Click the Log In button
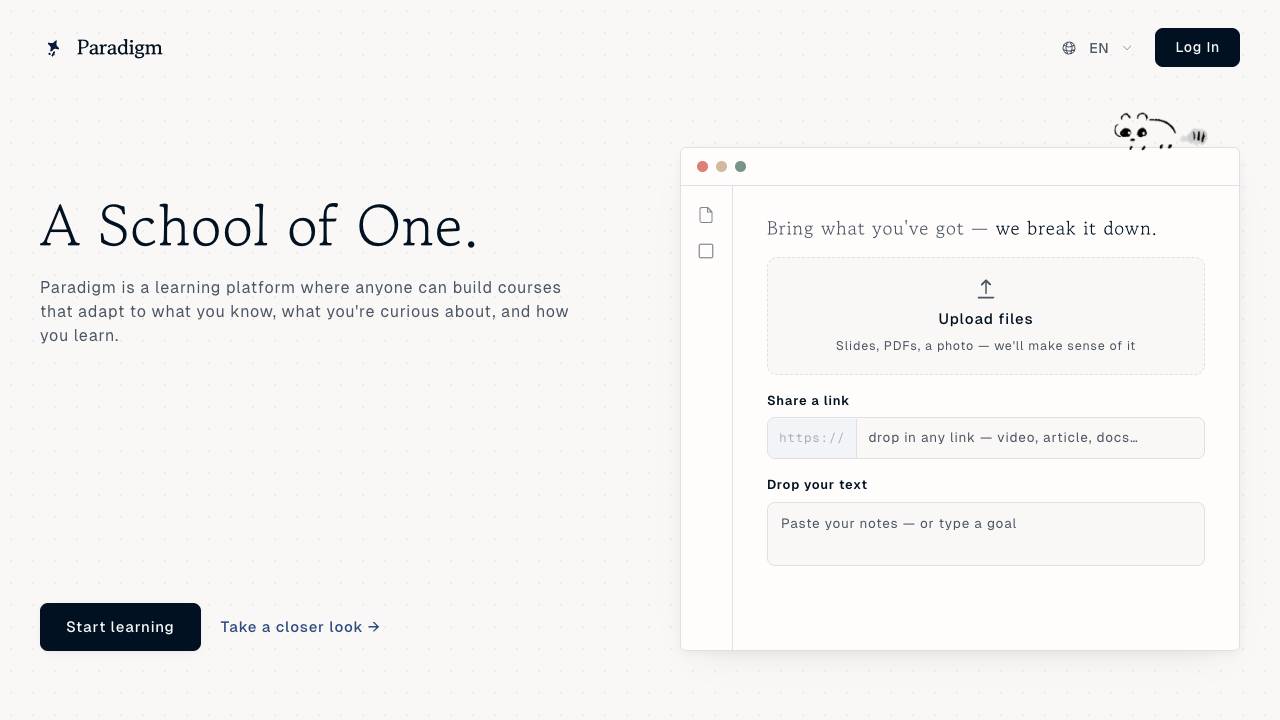Screen dimensions: 1280x720 (1197, 48)
